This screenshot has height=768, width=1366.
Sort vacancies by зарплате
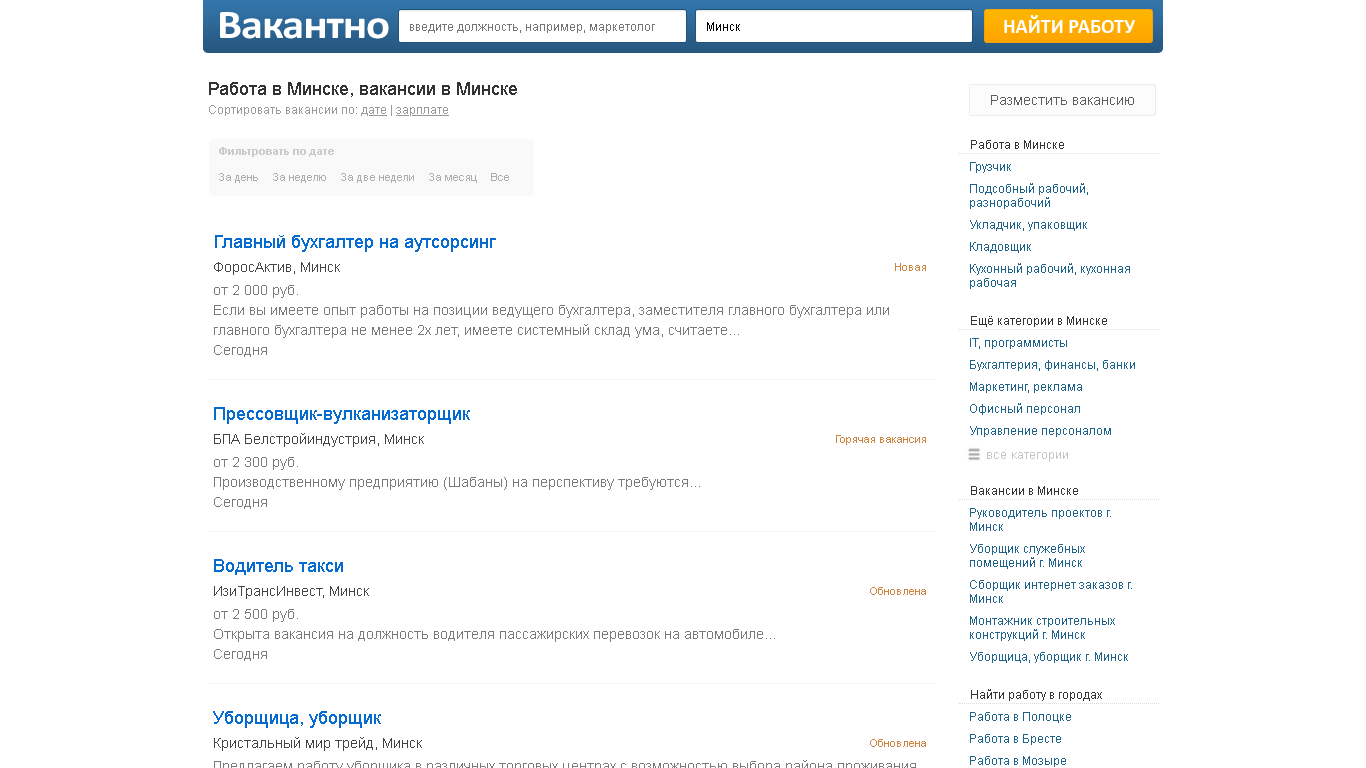pos(422,110)
